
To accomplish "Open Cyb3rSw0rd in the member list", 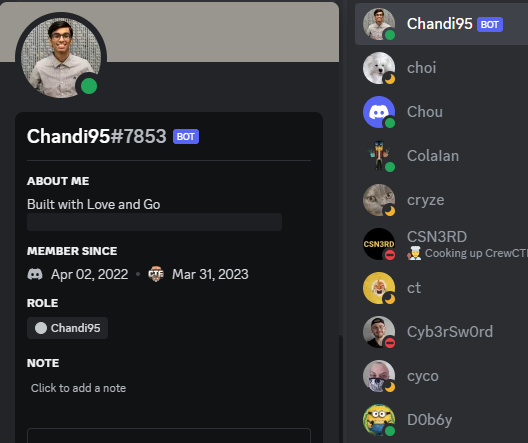I will click(441, 332).
